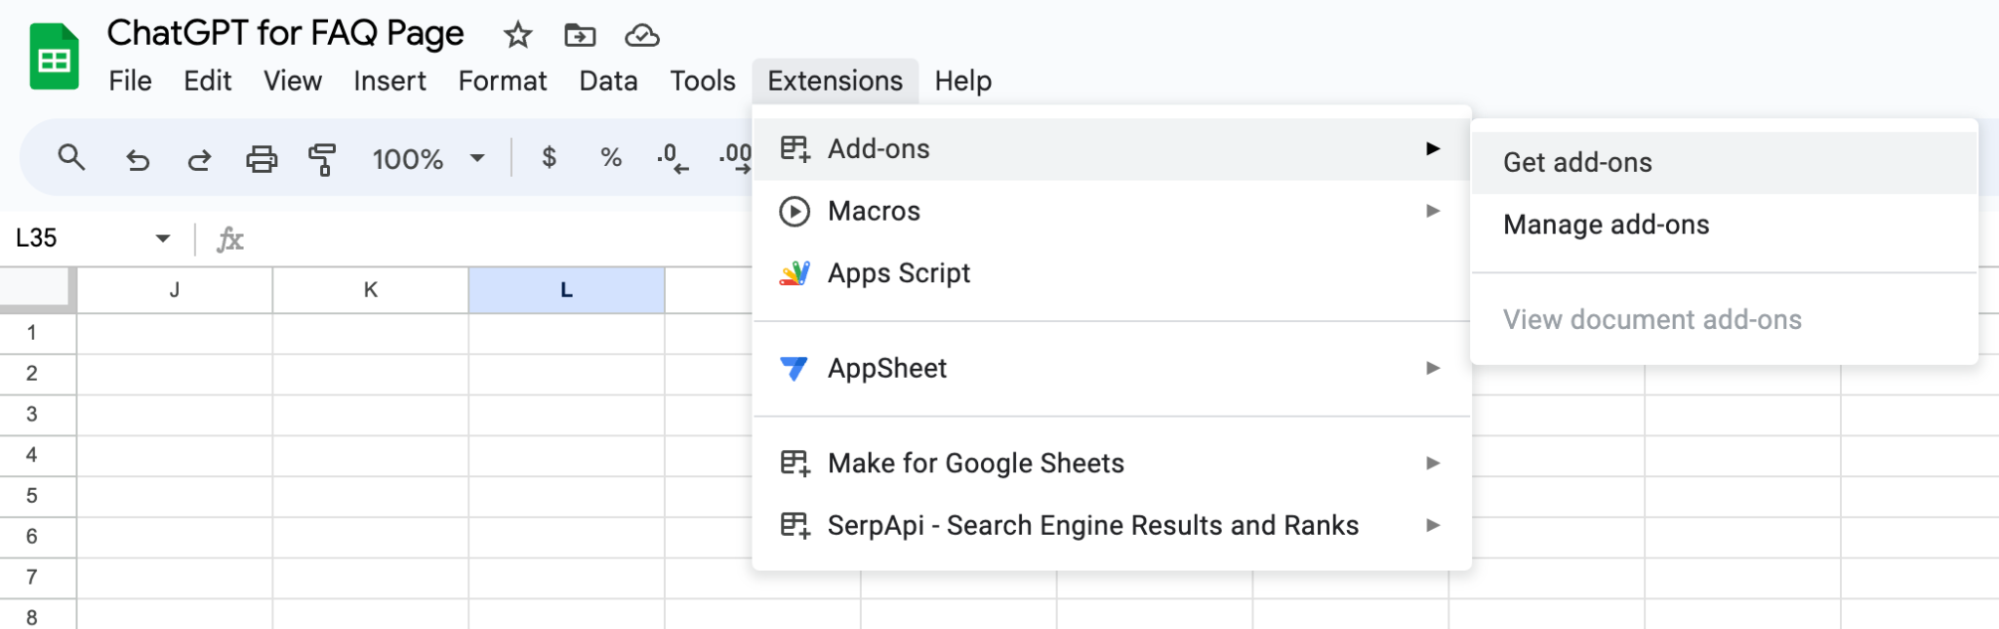Redo the last action
Viewport: 1999px width, 629px height.
click(199, 158)
